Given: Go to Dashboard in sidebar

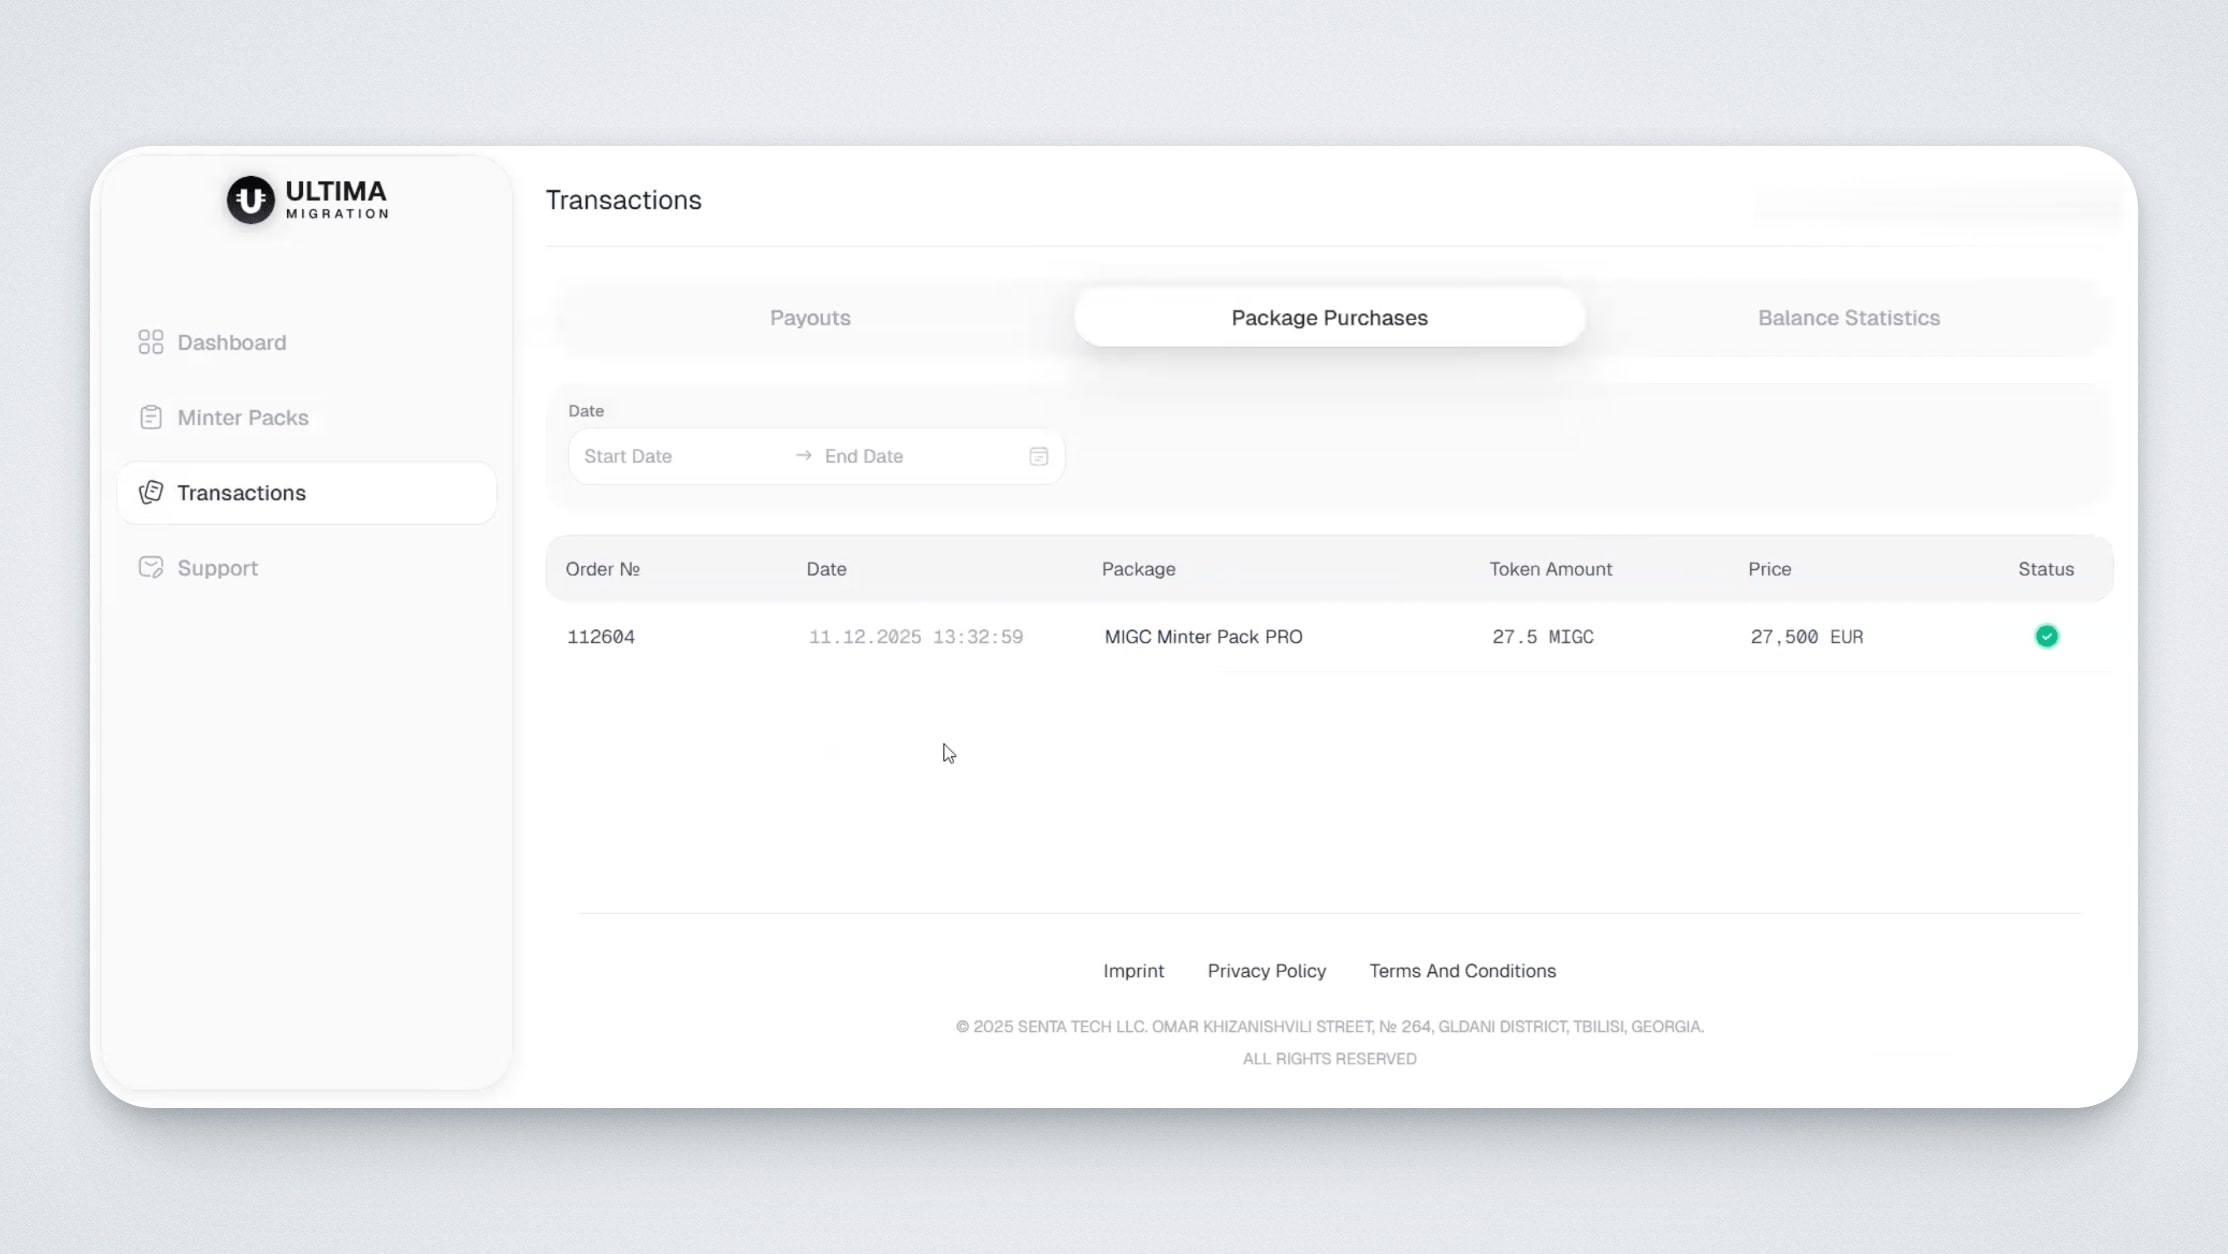Looking at the screenshot, I should (232, 343).
